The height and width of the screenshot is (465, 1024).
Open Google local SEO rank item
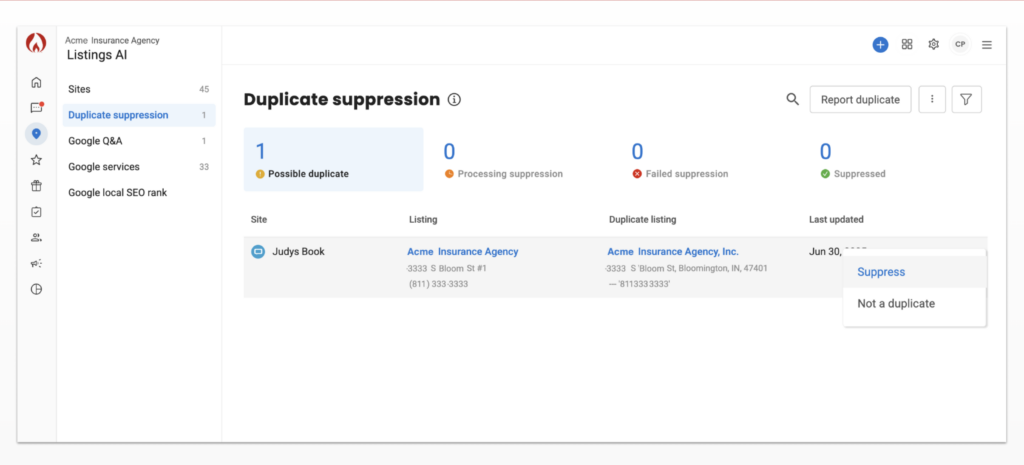138,193
